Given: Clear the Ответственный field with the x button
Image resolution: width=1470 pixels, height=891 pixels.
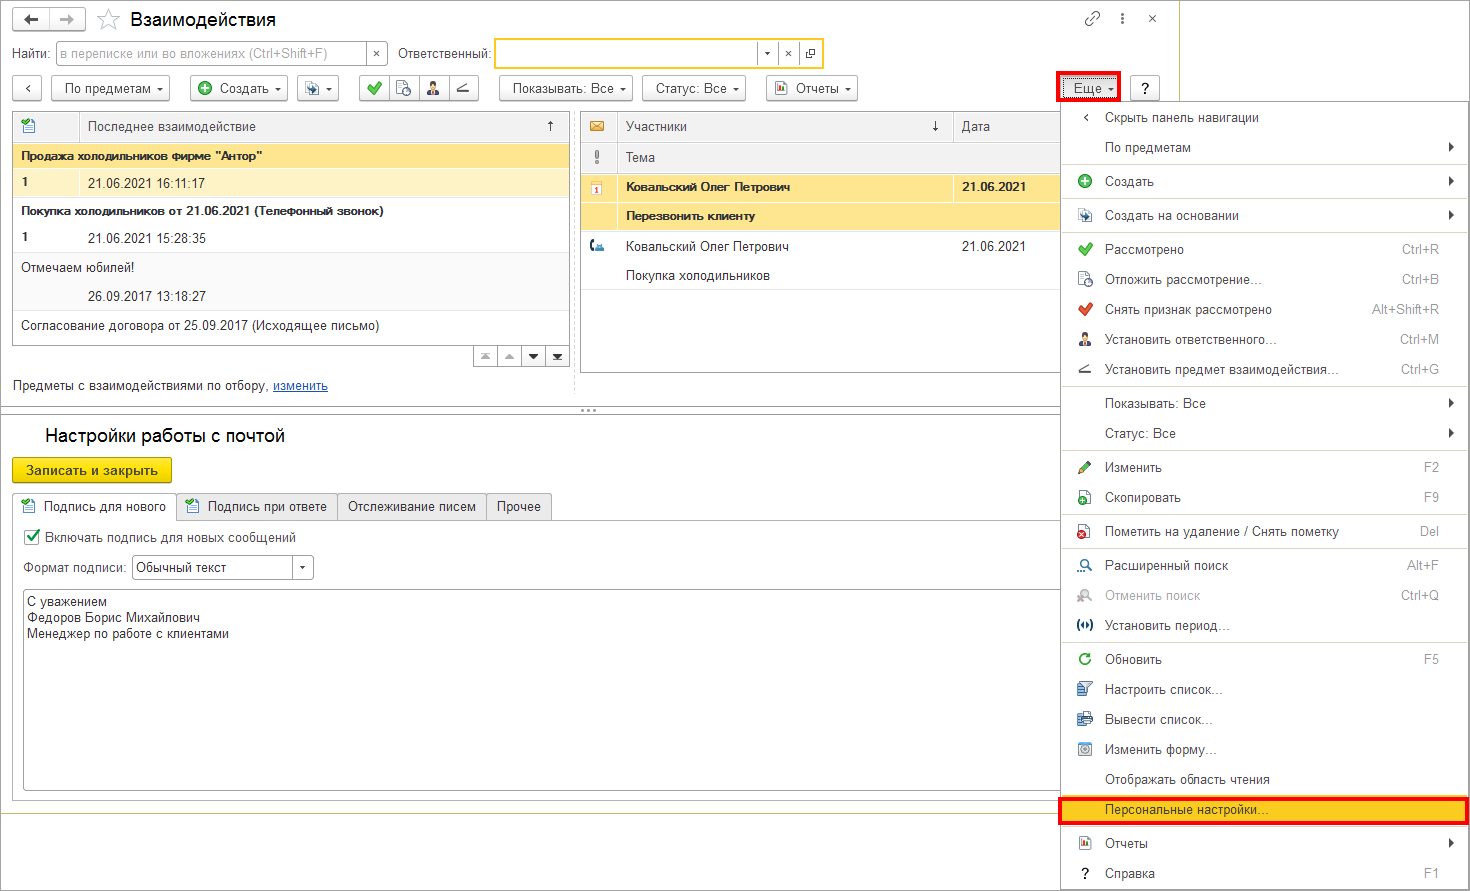Looking at the screenshot, I should point(788,54).
